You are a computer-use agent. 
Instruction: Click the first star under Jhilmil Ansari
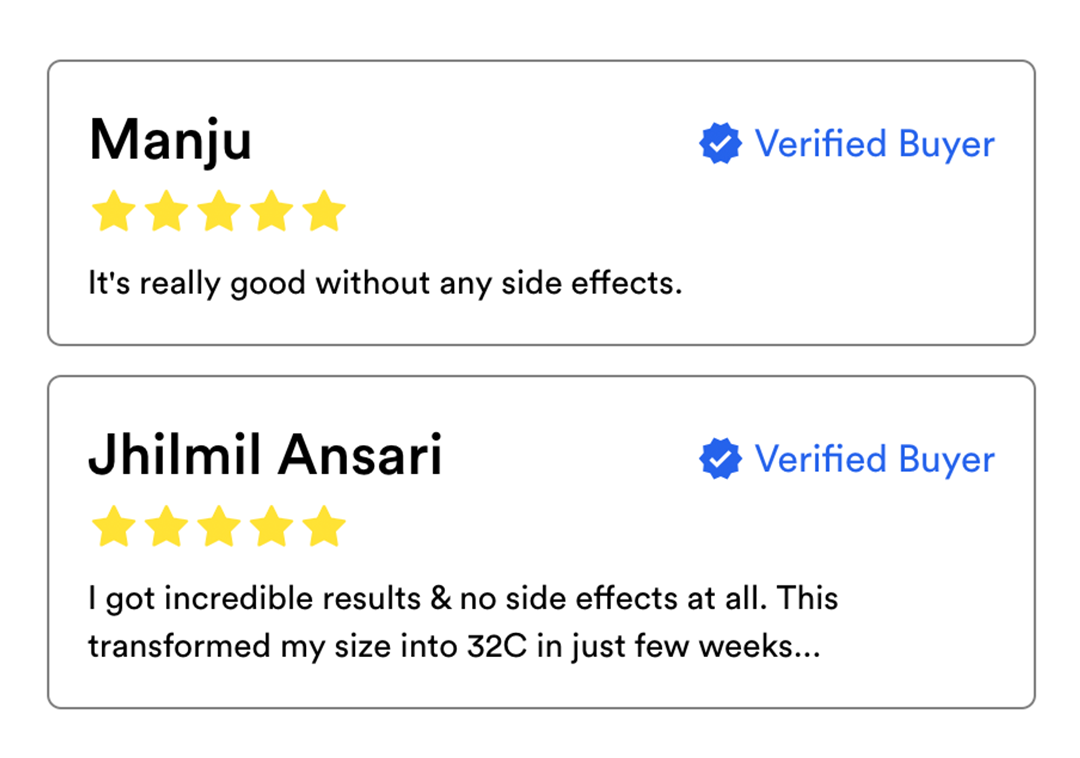[114, 526]
